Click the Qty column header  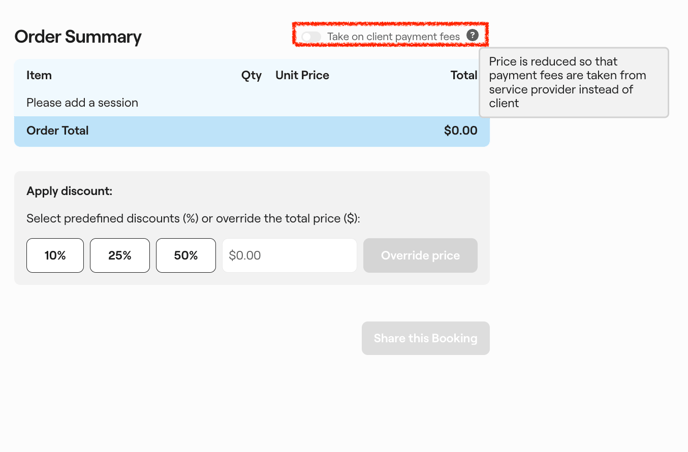(251, 75)
